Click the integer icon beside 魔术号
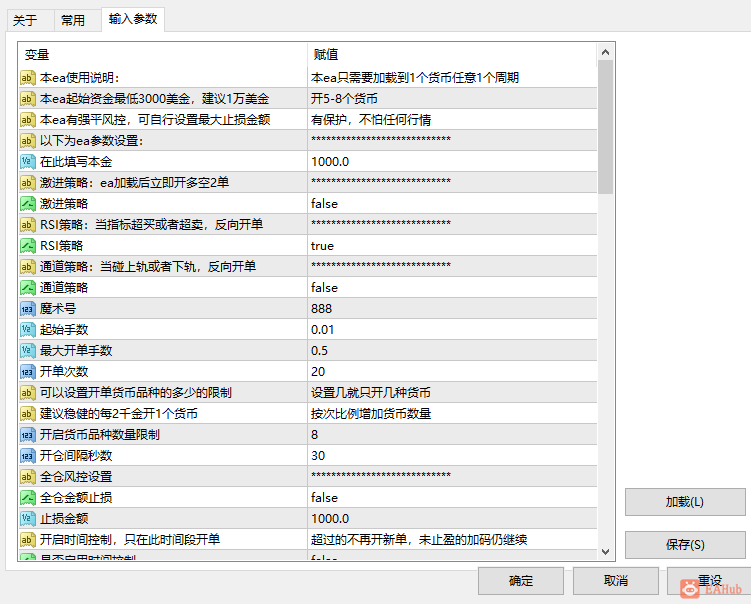Viewport: 751px width, 604px height. coord(28,309)
